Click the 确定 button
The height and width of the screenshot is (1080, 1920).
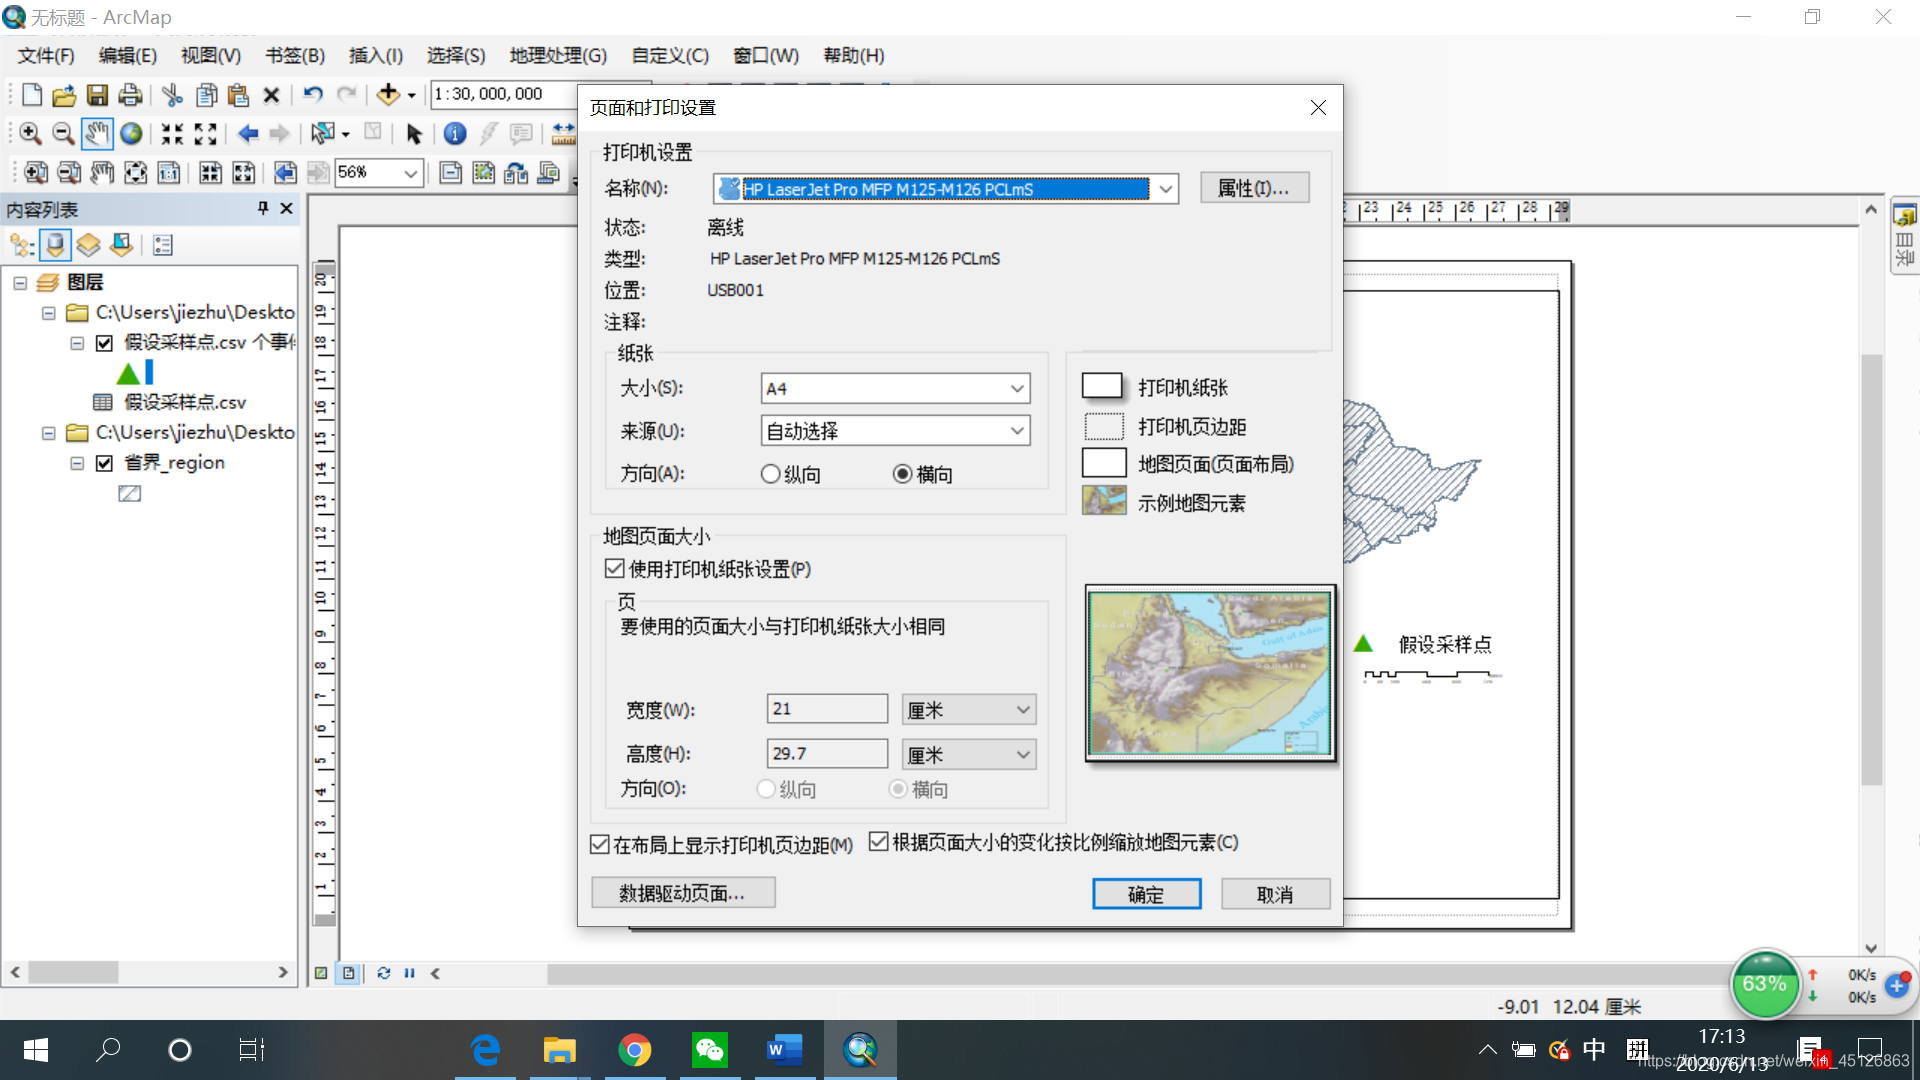click(x=1146, y=894)
